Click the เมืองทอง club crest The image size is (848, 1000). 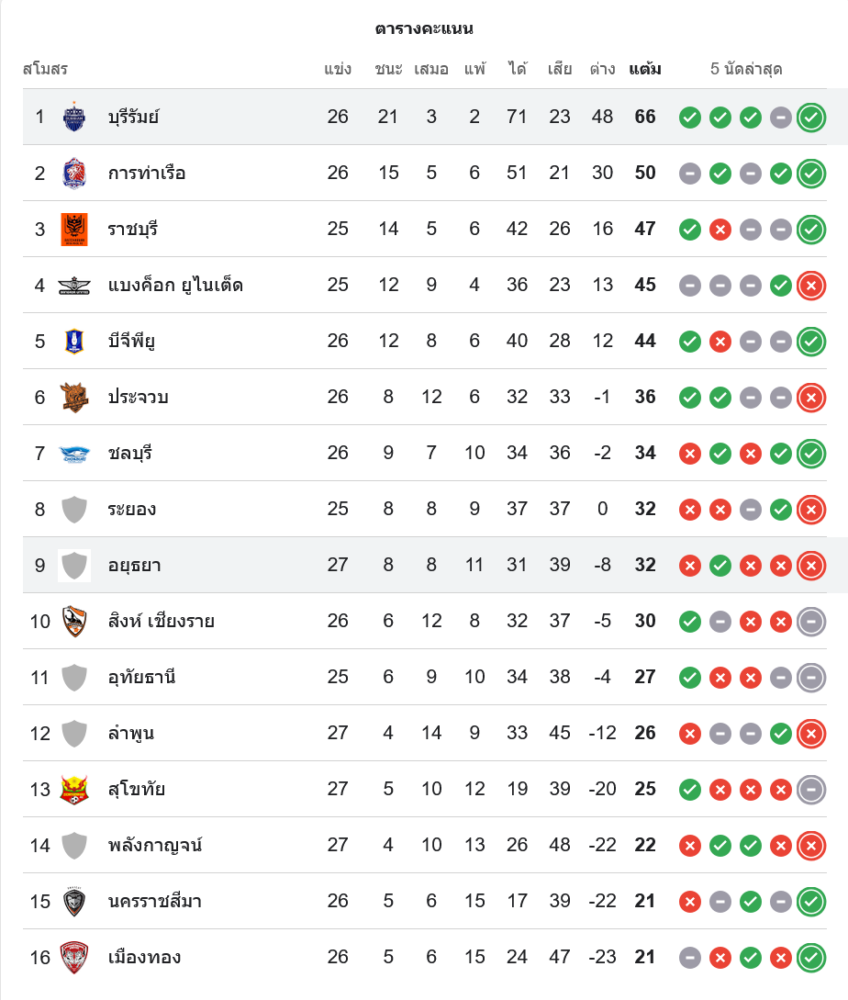click(74, 957)
